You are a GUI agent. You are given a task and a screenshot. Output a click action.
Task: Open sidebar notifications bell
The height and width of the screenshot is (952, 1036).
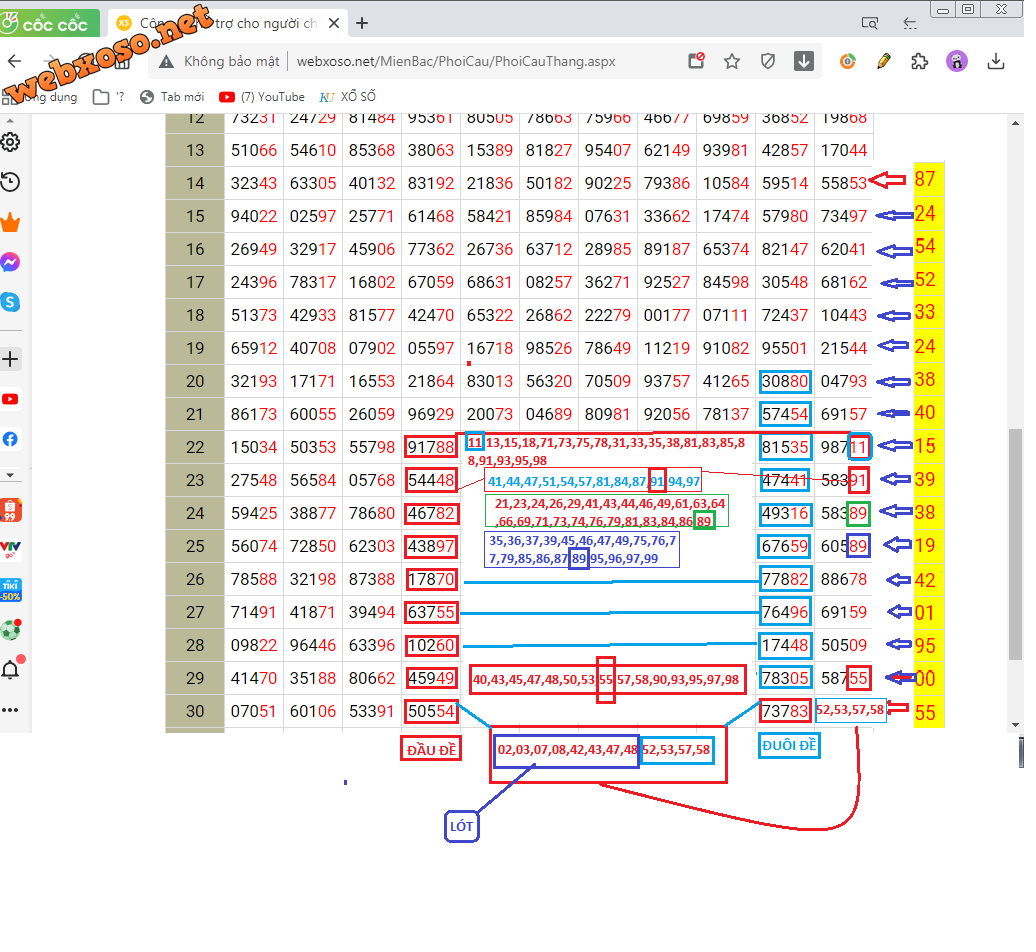pyautogui.click(x=10, y=670)
